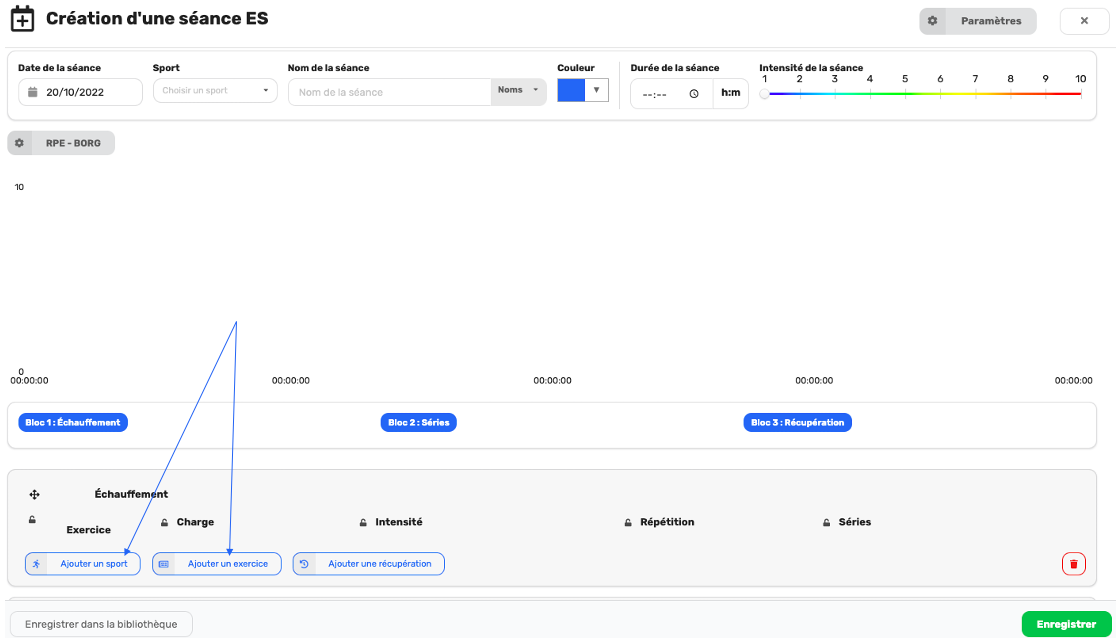
Task: Click Enregistrer dans la bibliothèque
Action: point(101,624)
